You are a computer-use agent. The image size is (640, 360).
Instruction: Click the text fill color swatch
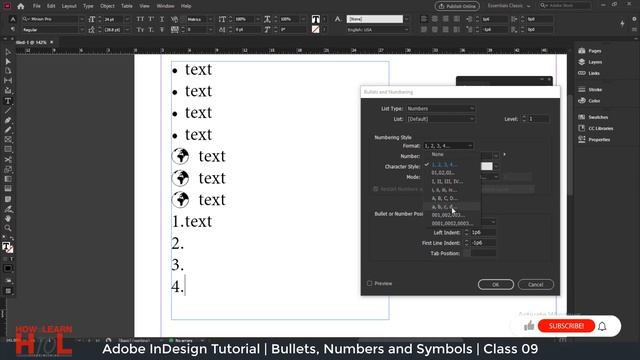pos(316,19)
